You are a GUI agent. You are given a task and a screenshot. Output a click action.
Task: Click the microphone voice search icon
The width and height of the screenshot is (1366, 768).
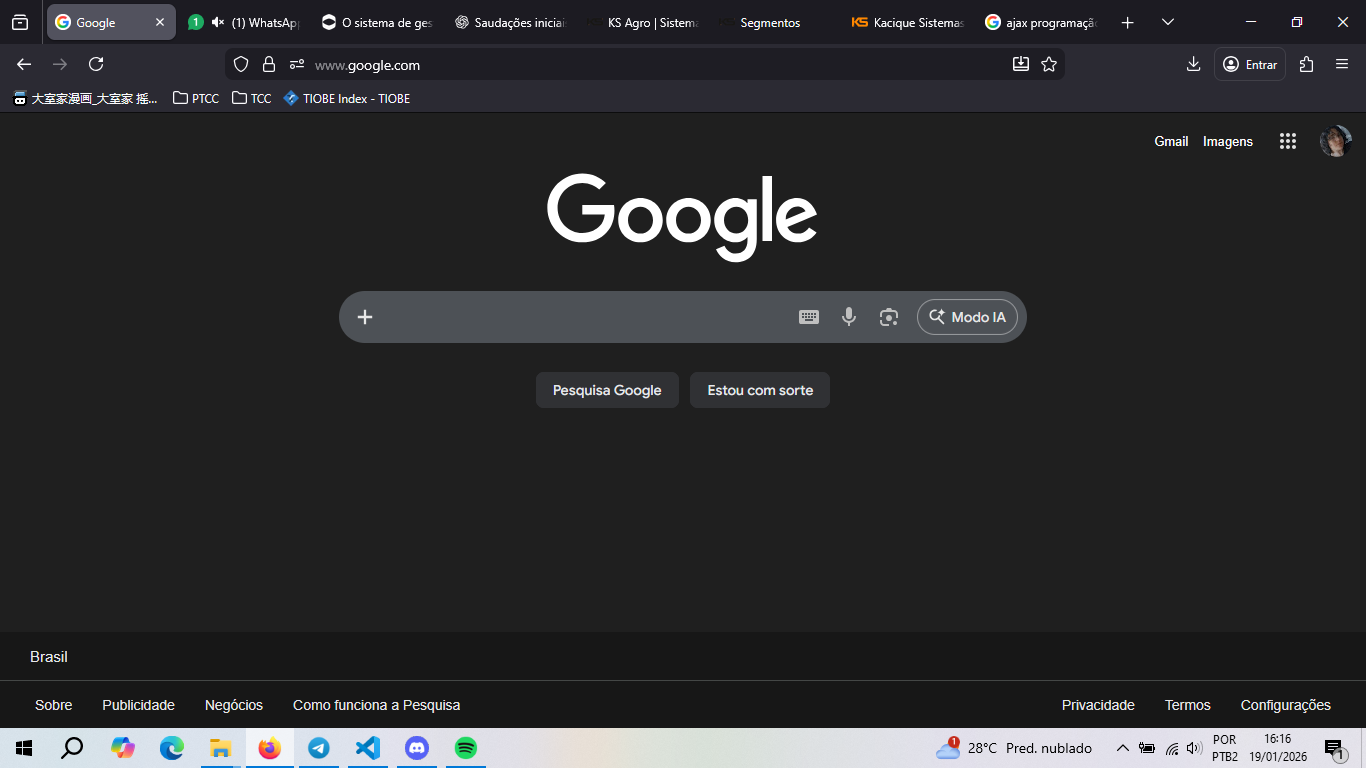click(848, 317)
